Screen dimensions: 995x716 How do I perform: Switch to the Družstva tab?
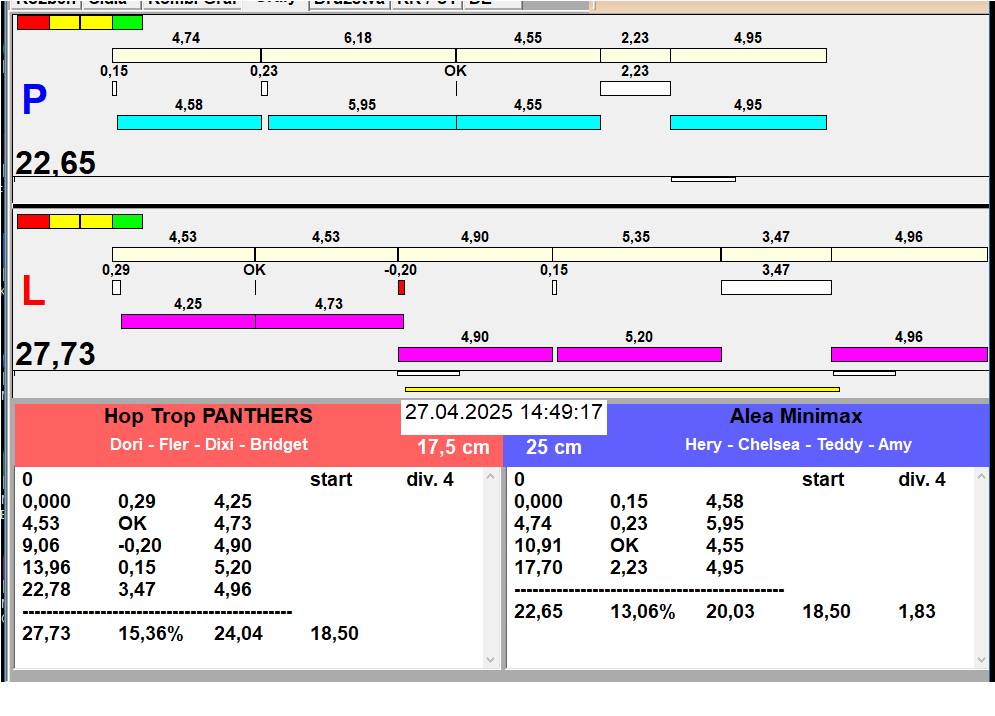[348, 3]
